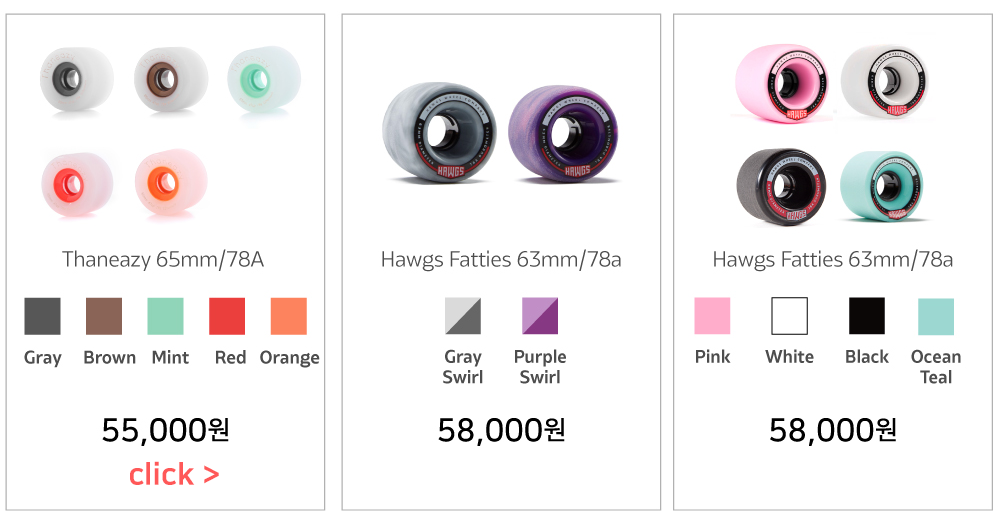Image resolution: width=1000 pixels, height=511 pixels.
Task: Select the Brown color swatch
Action: pos(104,316)
